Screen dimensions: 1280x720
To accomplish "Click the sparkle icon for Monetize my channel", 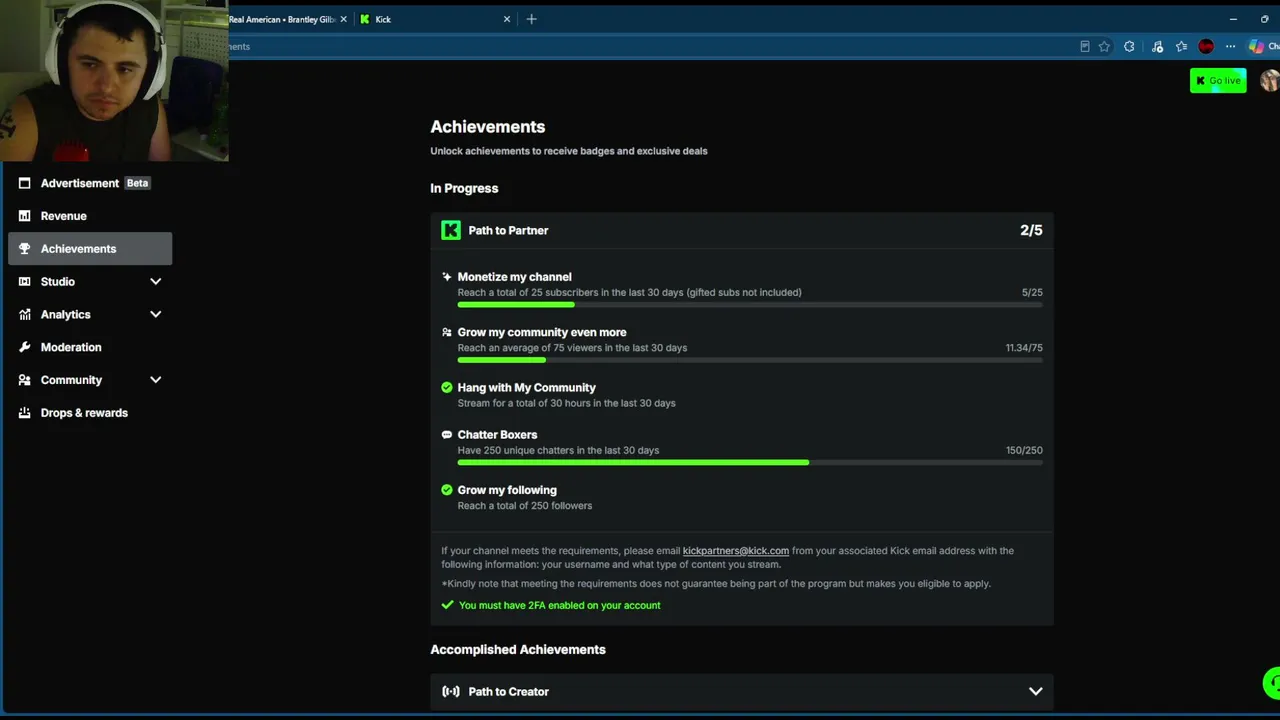I will tap(447, 277).
